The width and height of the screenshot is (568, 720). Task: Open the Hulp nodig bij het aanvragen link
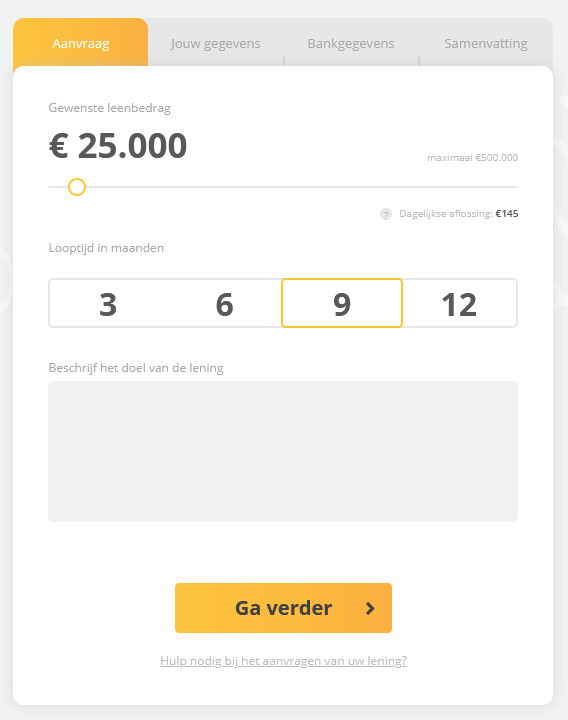point(283,661)
